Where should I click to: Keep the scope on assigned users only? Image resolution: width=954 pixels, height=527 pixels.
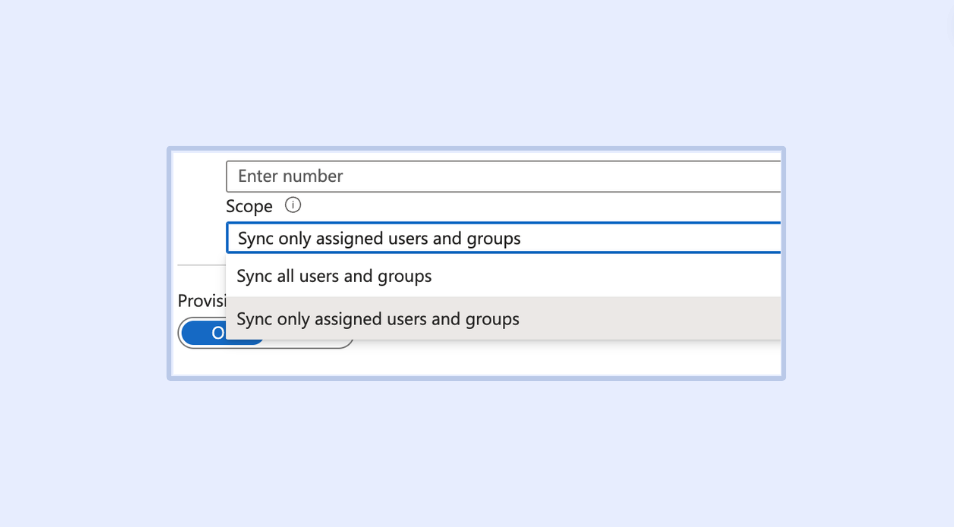pos(378,319)
